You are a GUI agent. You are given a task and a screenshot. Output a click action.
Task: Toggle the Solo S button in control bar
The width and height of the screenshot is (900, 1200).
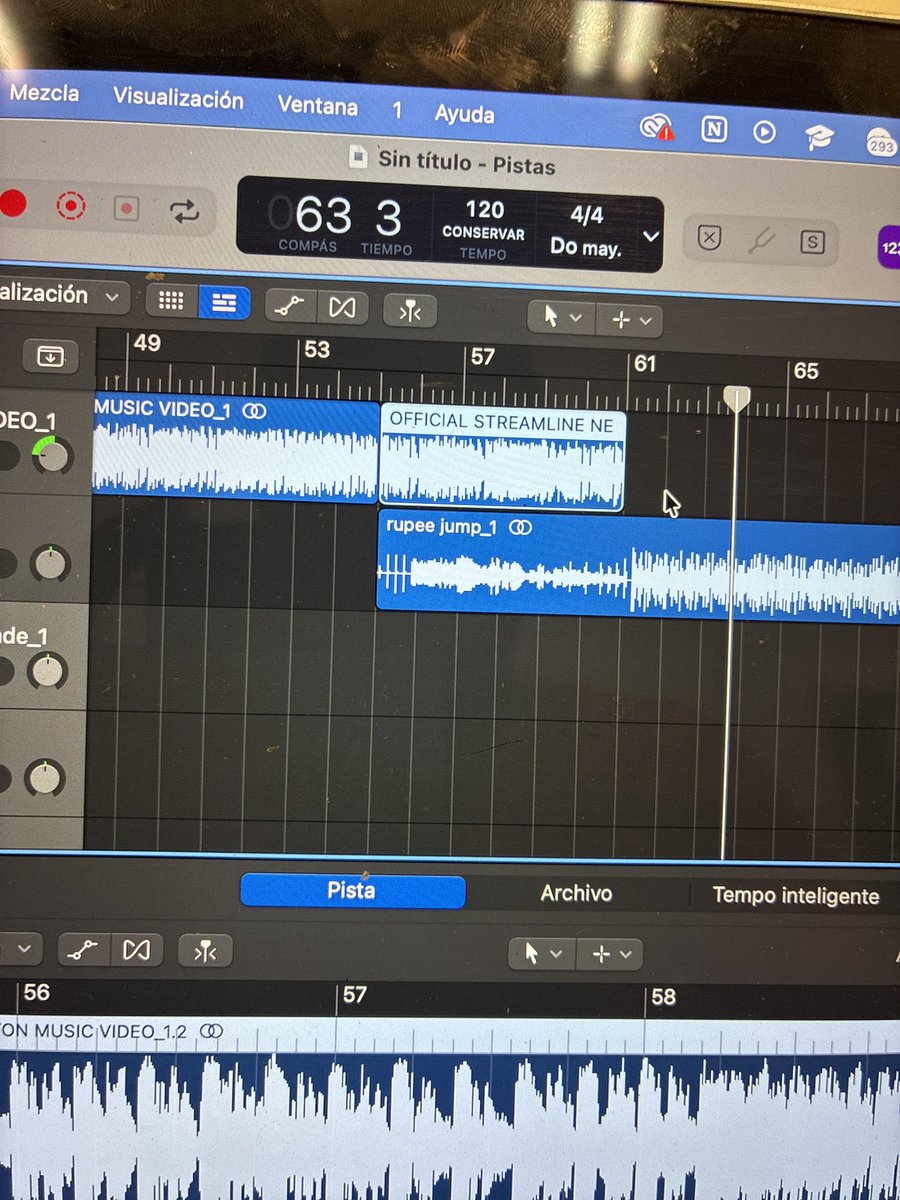click(x=812, y=241)
